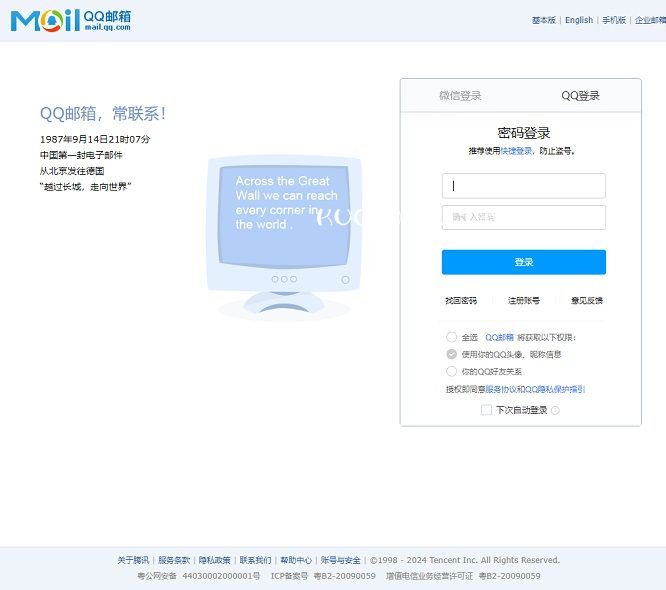
Task: Open the 隐私政策 footer link
Action: (214, 560)
